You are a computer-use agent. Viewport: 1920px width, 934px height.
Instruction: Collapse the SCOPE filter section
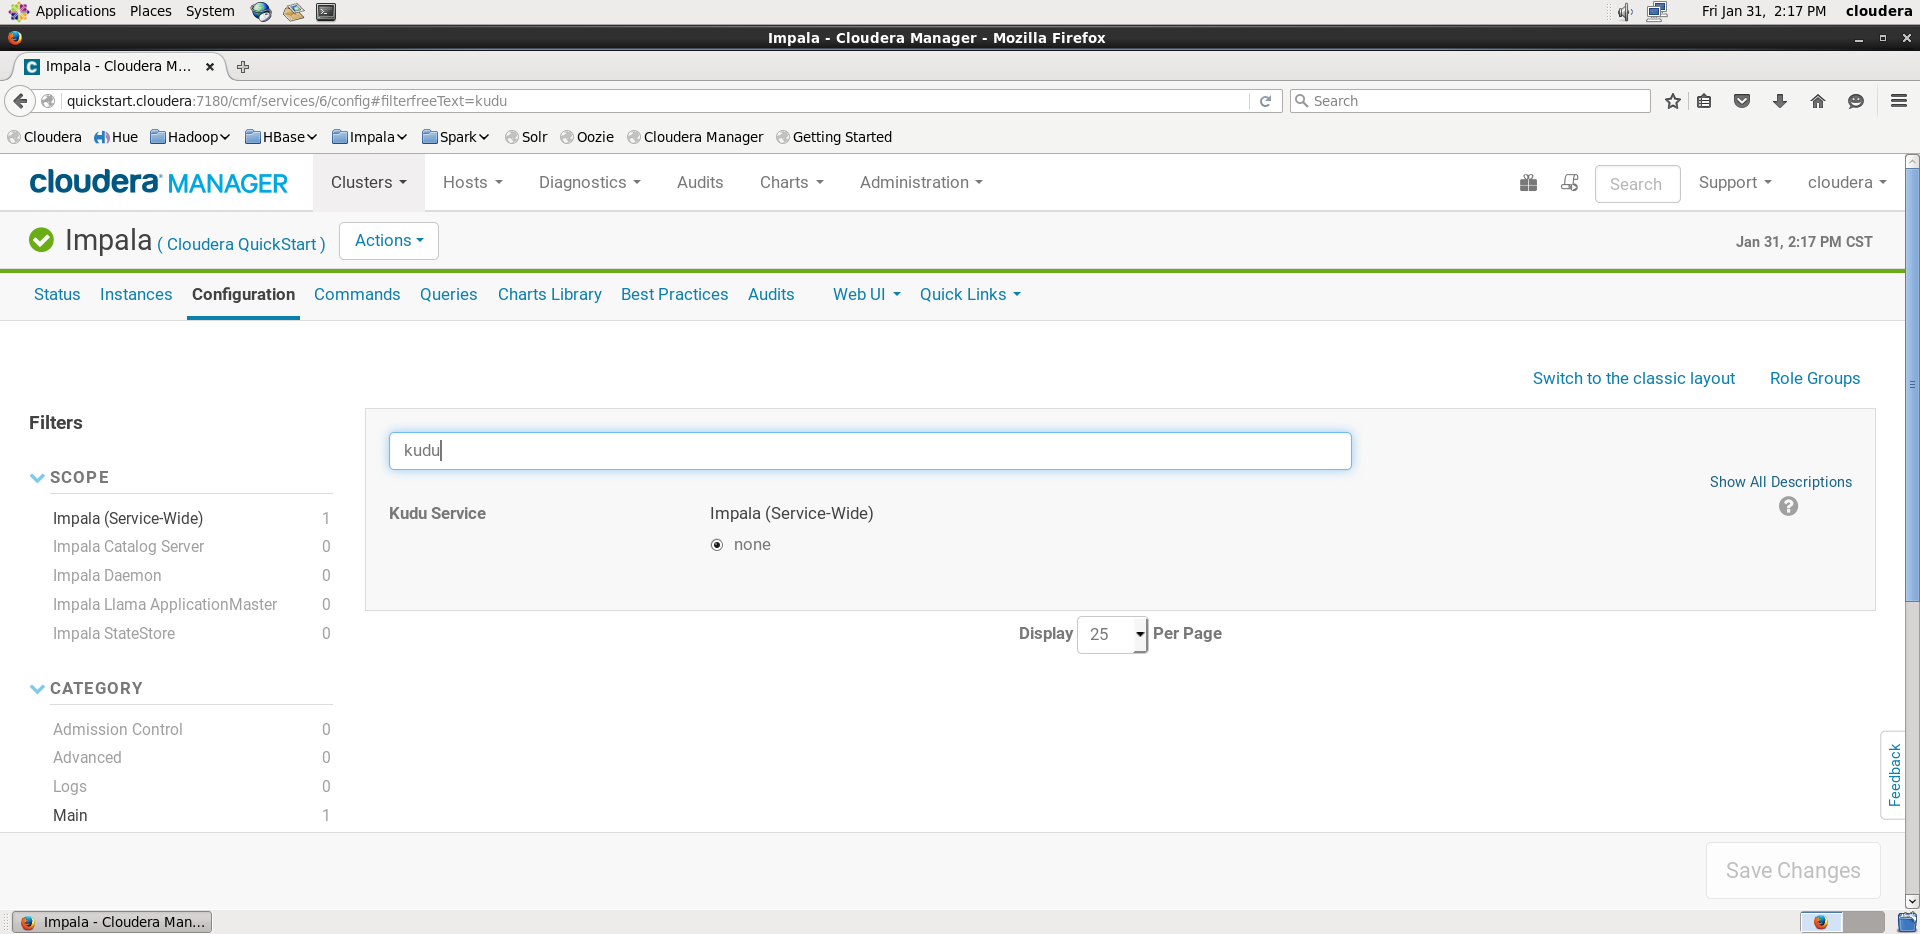(37, 477)
